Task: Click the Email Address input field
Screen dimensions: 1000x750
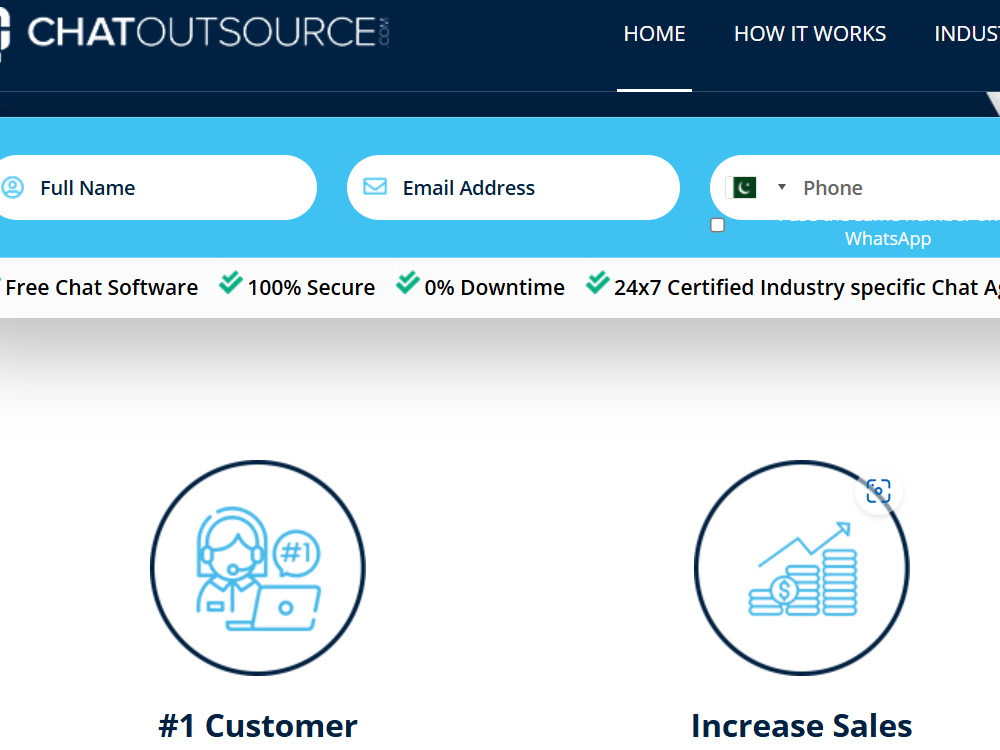Action: 513,188
